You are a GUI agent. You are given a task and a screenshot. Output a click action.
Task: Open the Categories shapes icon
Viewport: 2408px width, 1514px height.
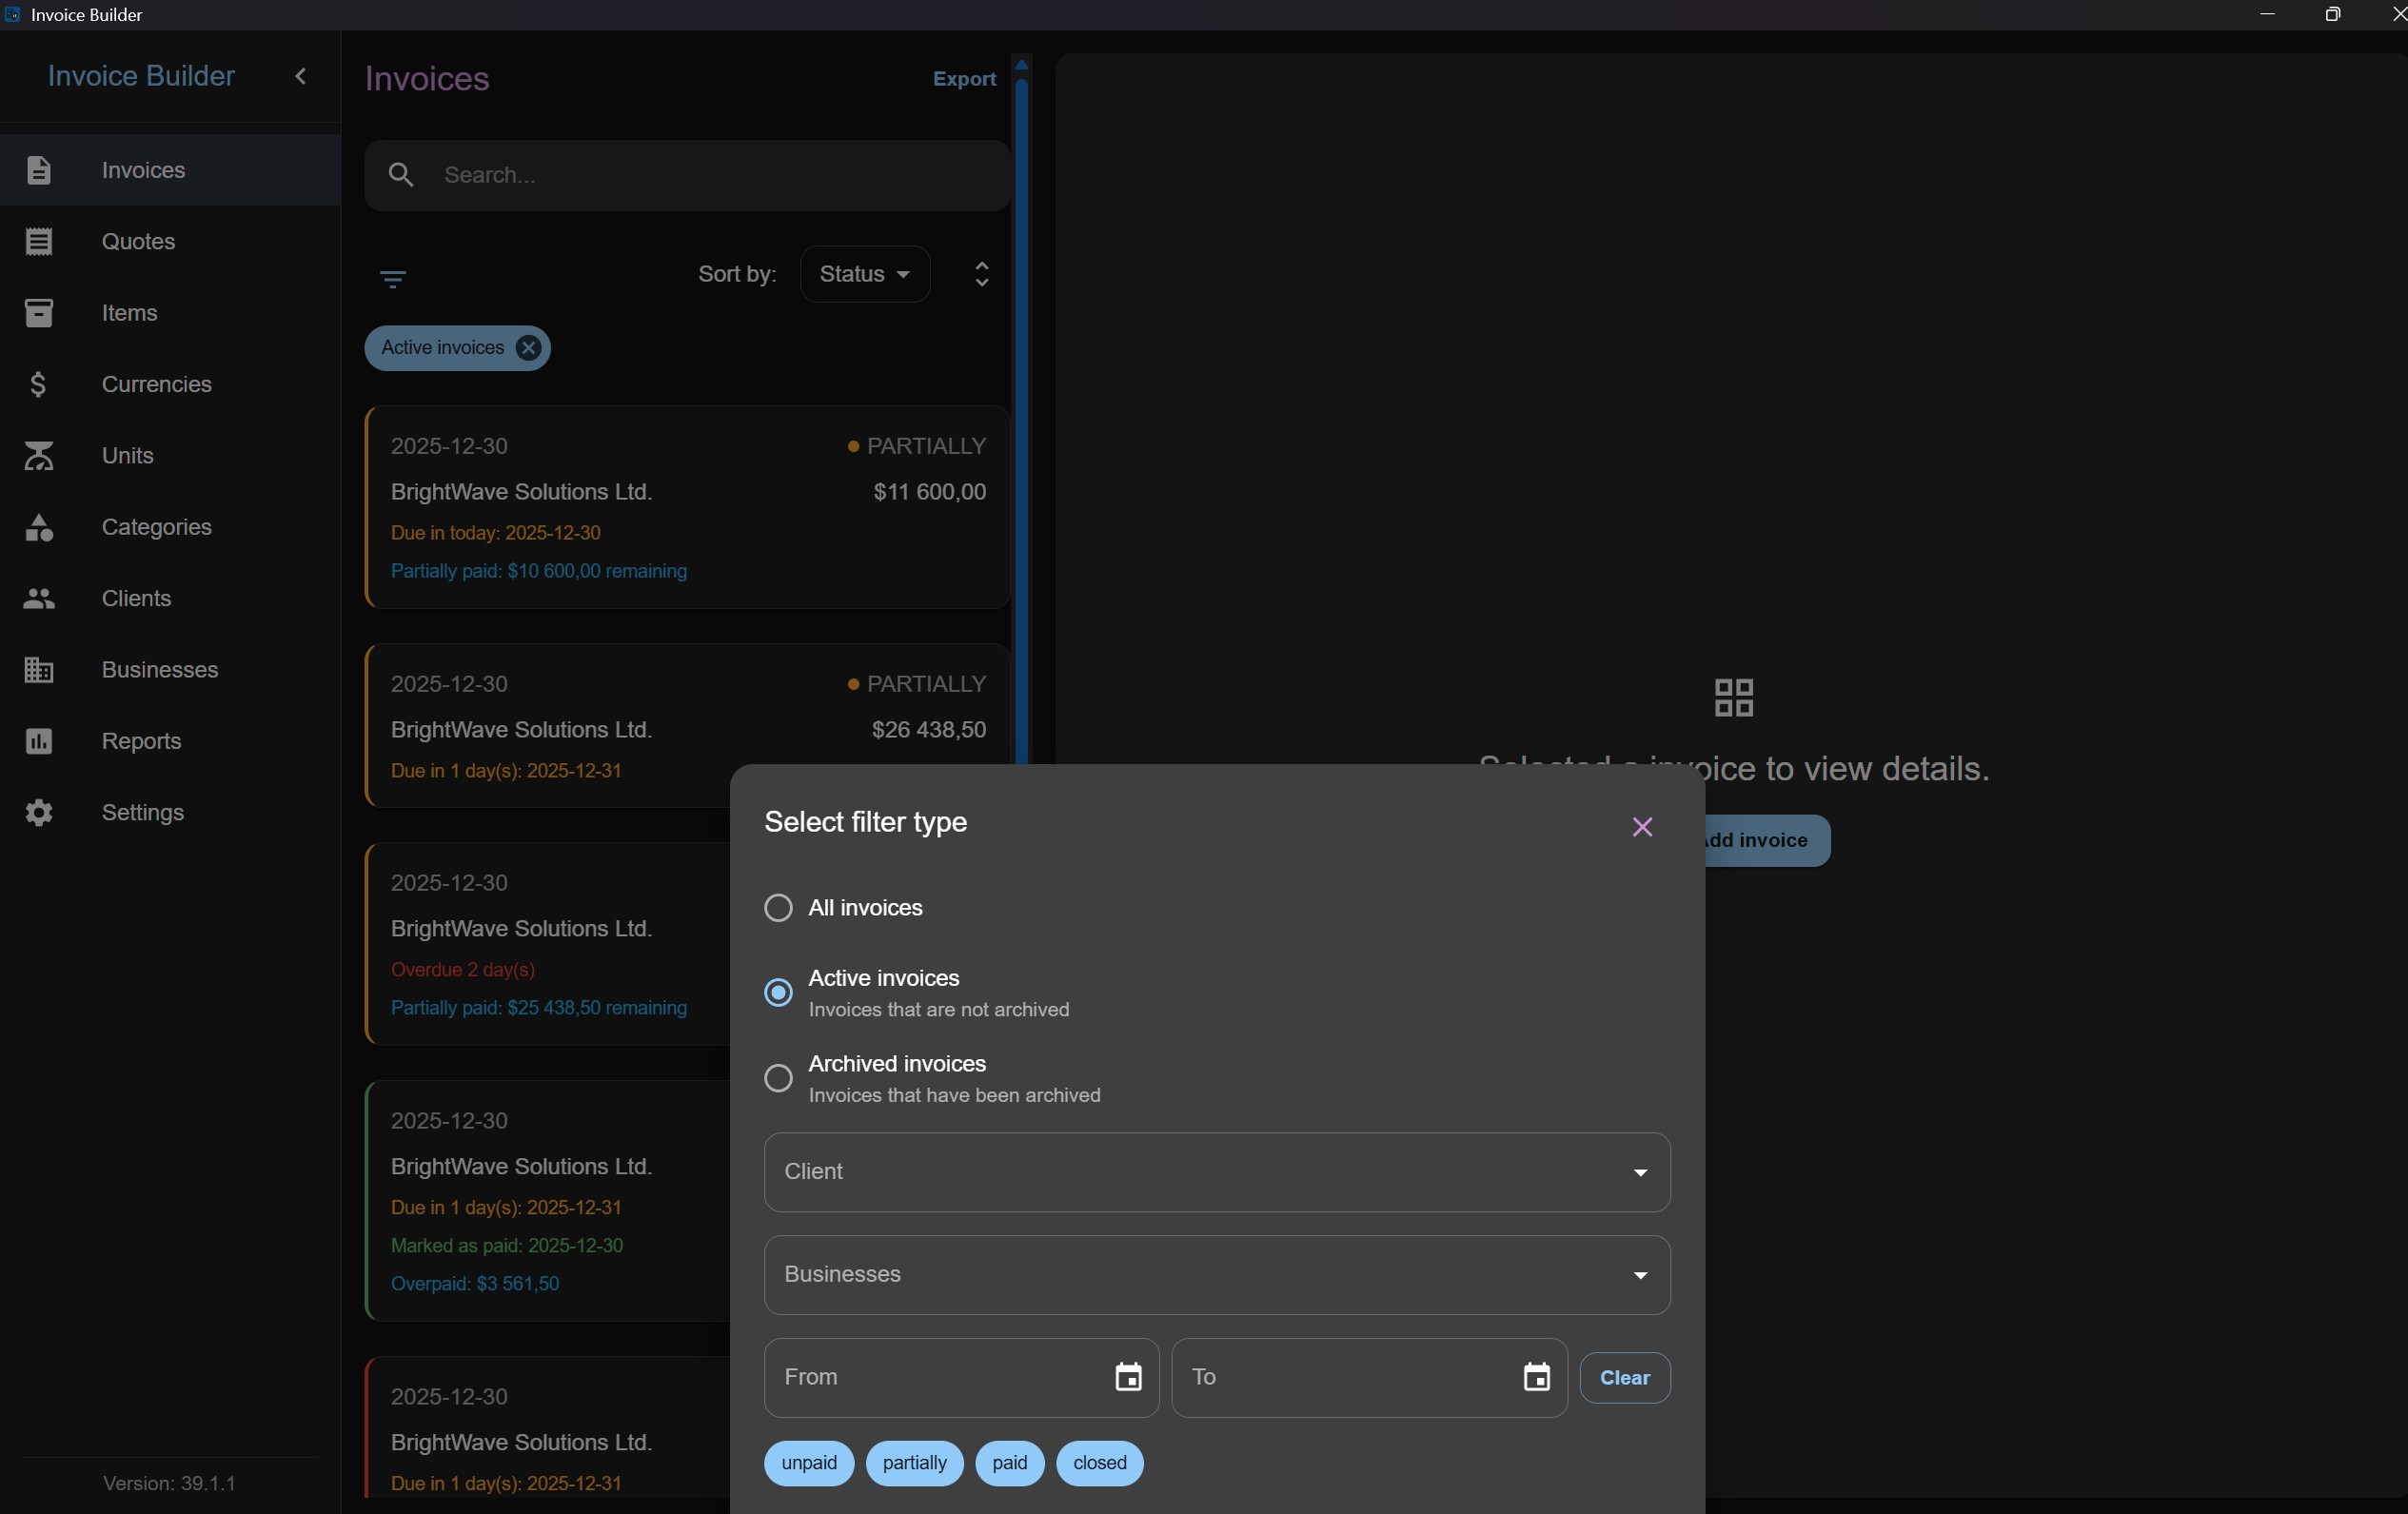tap(38, 527)
